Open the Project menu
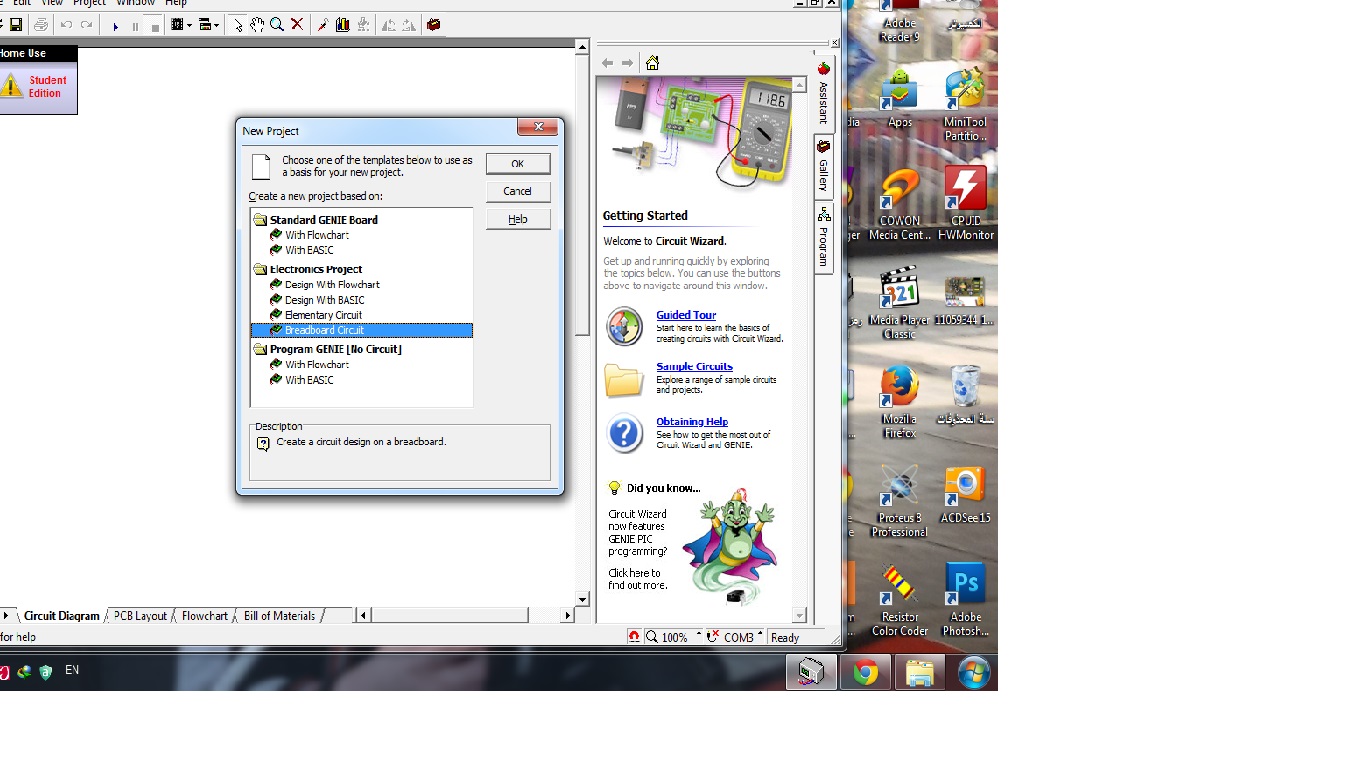 [x=89, y=3]
